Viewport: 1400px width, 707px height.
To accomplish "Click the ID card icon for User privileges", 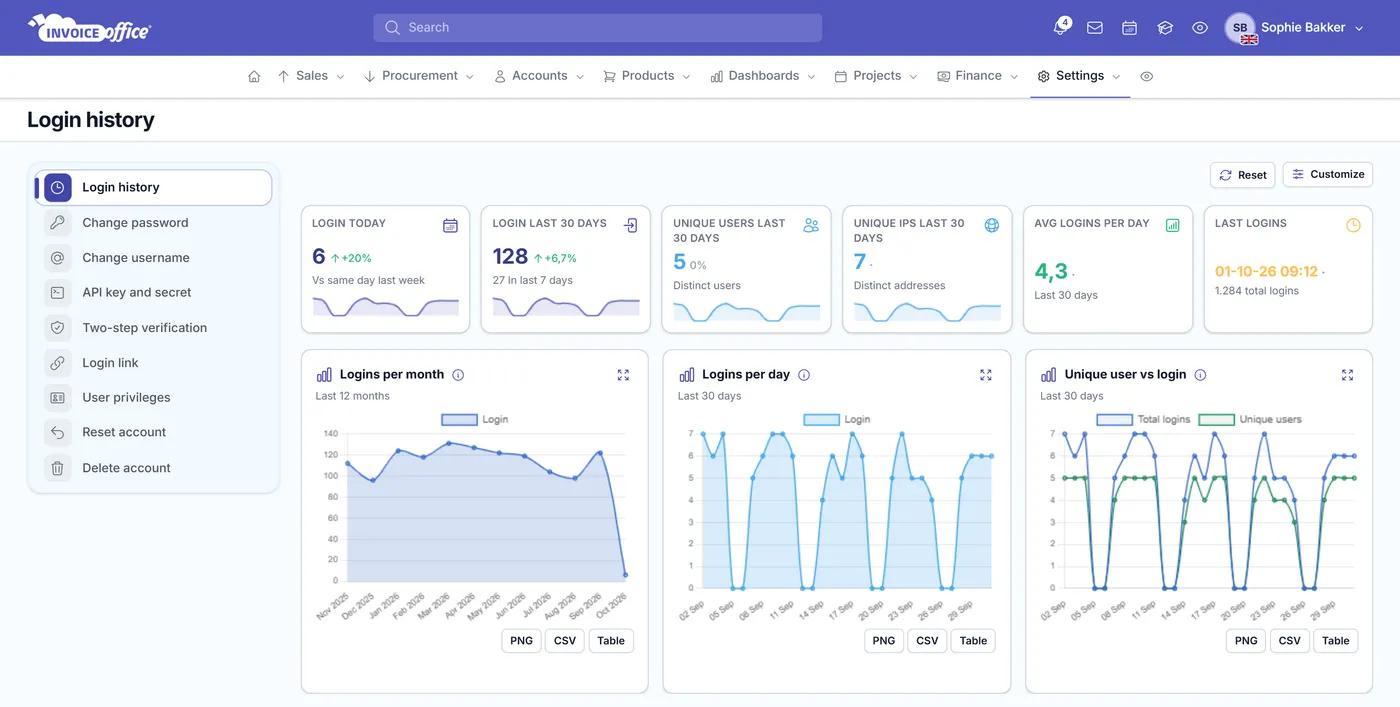I will coord(58,398).
